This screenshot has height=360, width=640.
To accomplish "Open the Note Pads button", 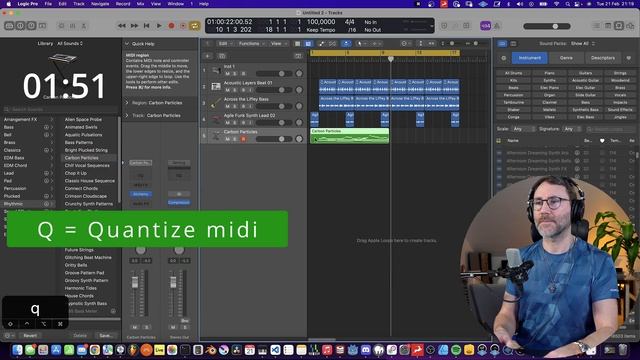I will coord(608,26).
